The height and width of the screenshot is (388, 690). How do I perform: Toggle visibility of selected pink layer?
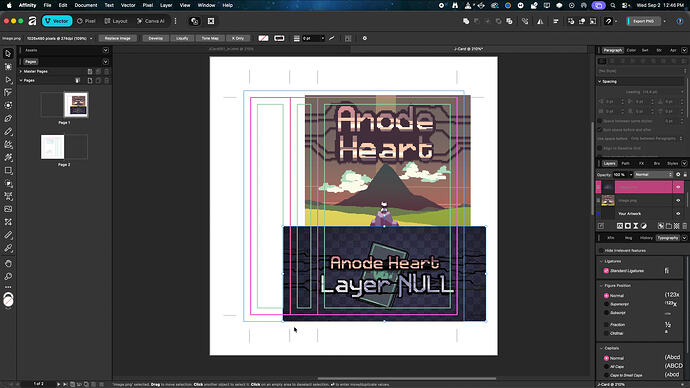pyautogui.click(x=678, y=187)
